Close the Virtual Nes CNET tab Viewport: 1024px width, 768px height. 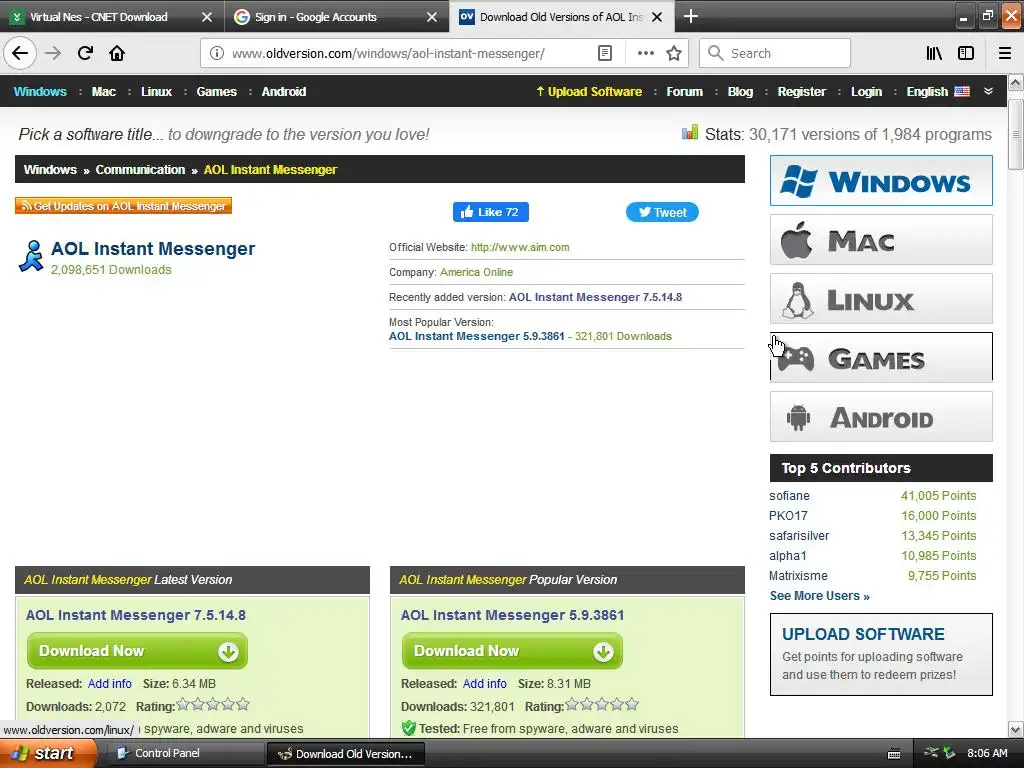pyautogui.click(x=206, y=17)
